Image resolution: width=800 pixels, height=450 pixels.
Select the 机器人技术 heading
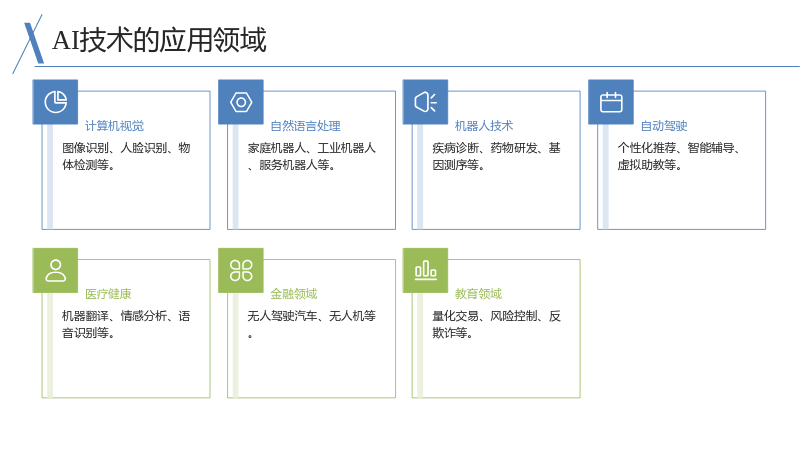484,126
